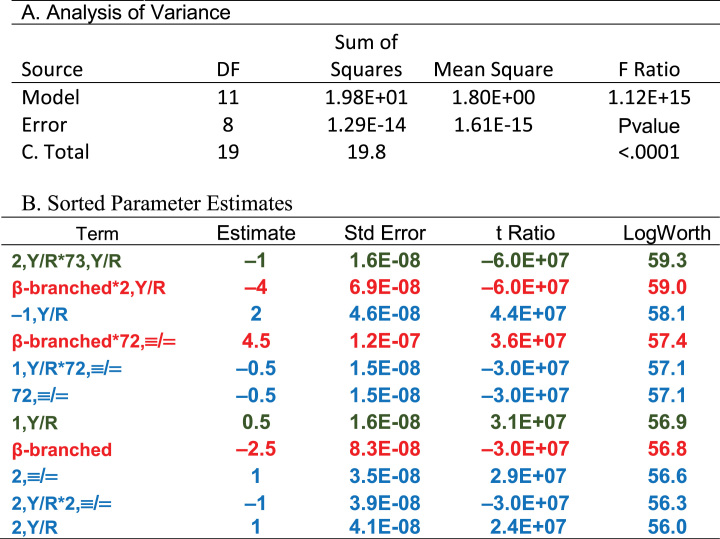Click the sum of squares 1.29E-14
This screenshot has width=720, height=539.
tap(366, 125)
